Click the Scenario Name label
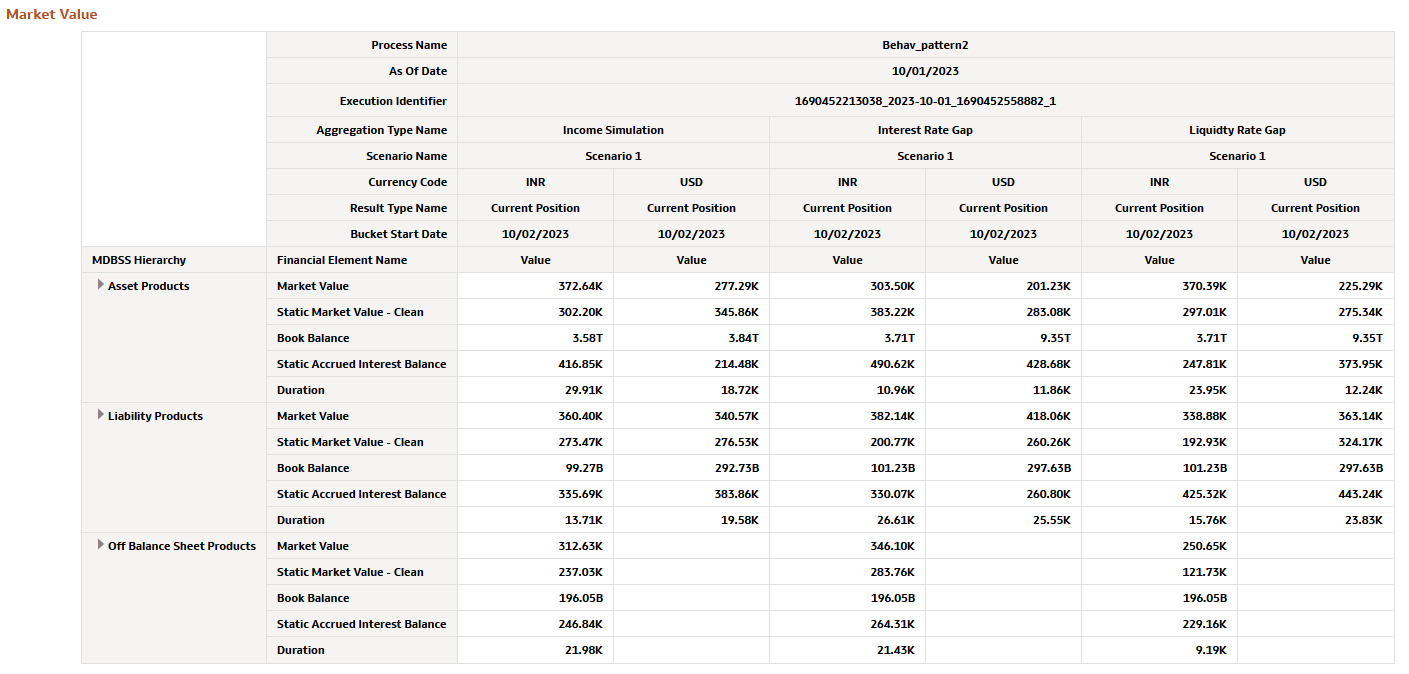This screenshot has width=1409, height=674. tap(406, 156)
